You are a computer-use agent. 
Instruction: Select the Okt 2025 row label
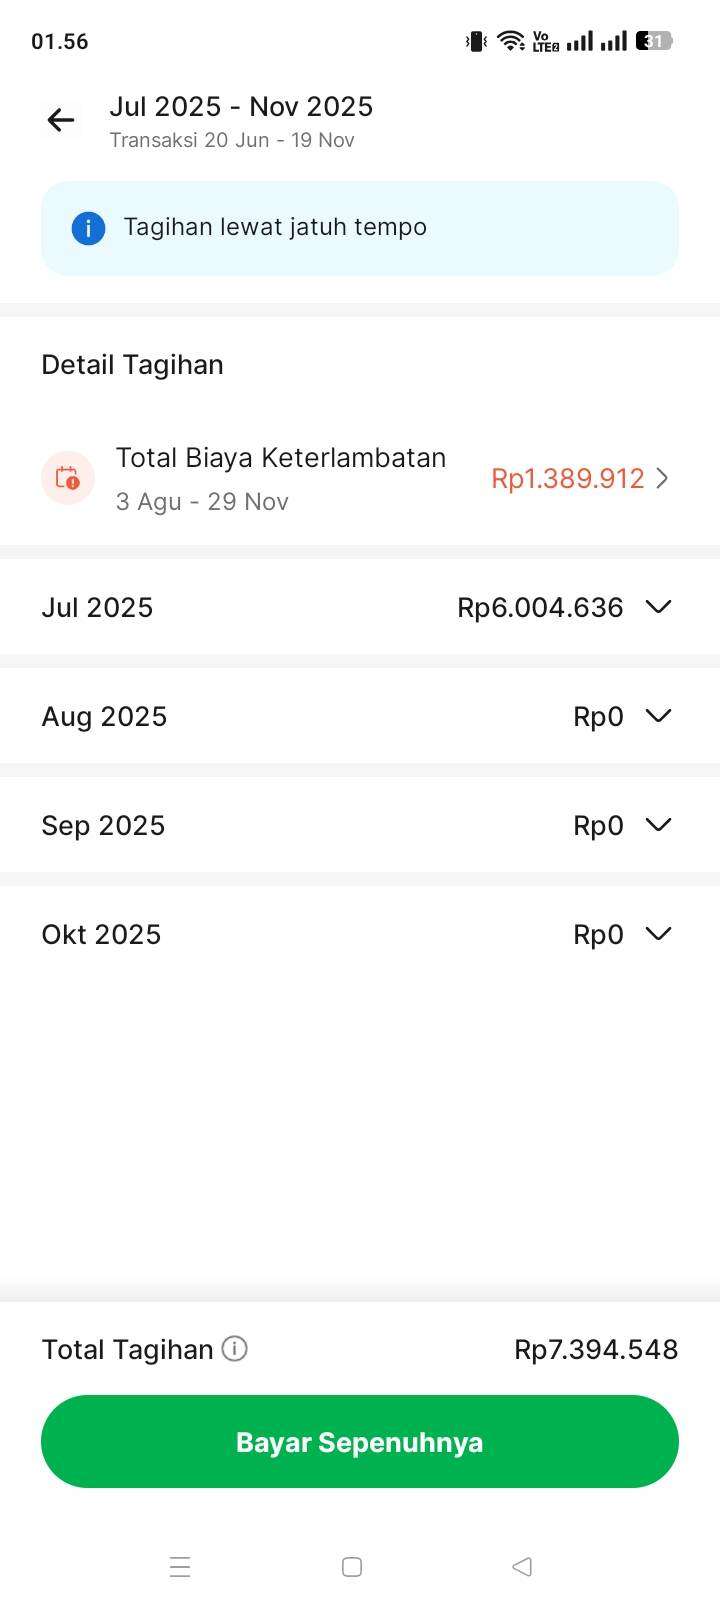click(x=101, y=935)
